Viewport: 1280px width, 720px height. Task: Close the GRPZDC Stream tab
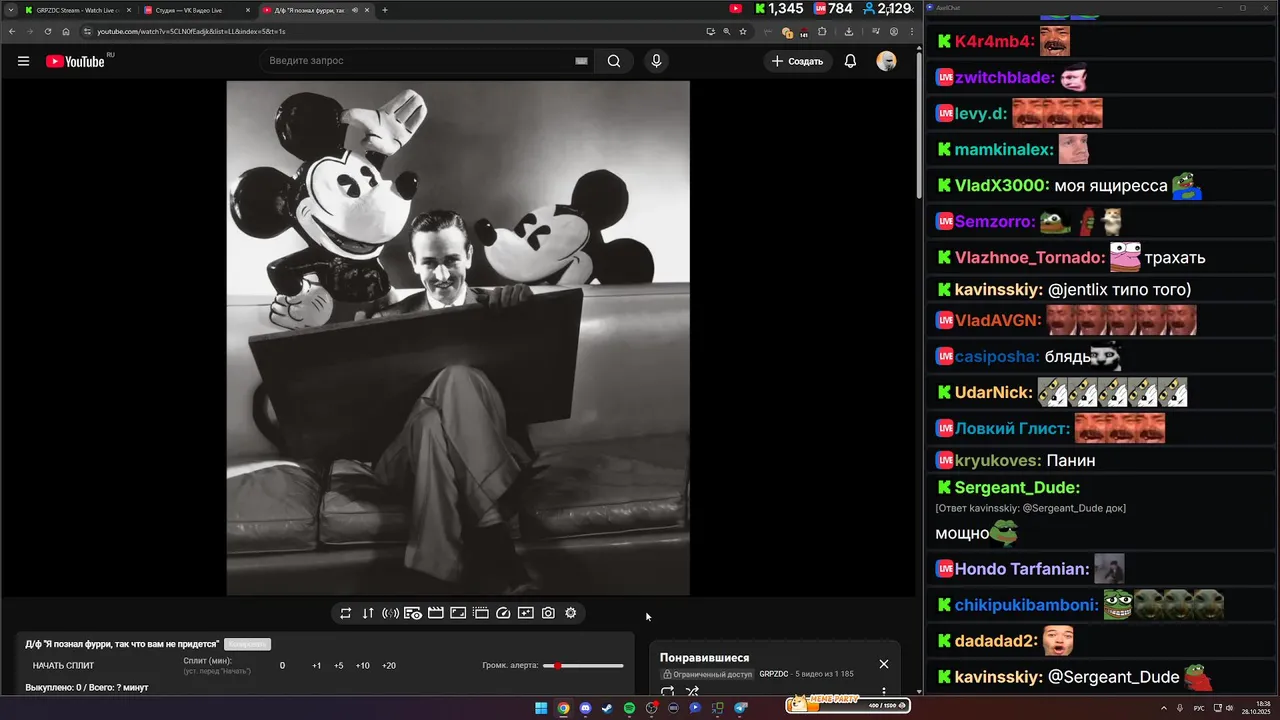point(128,10)
